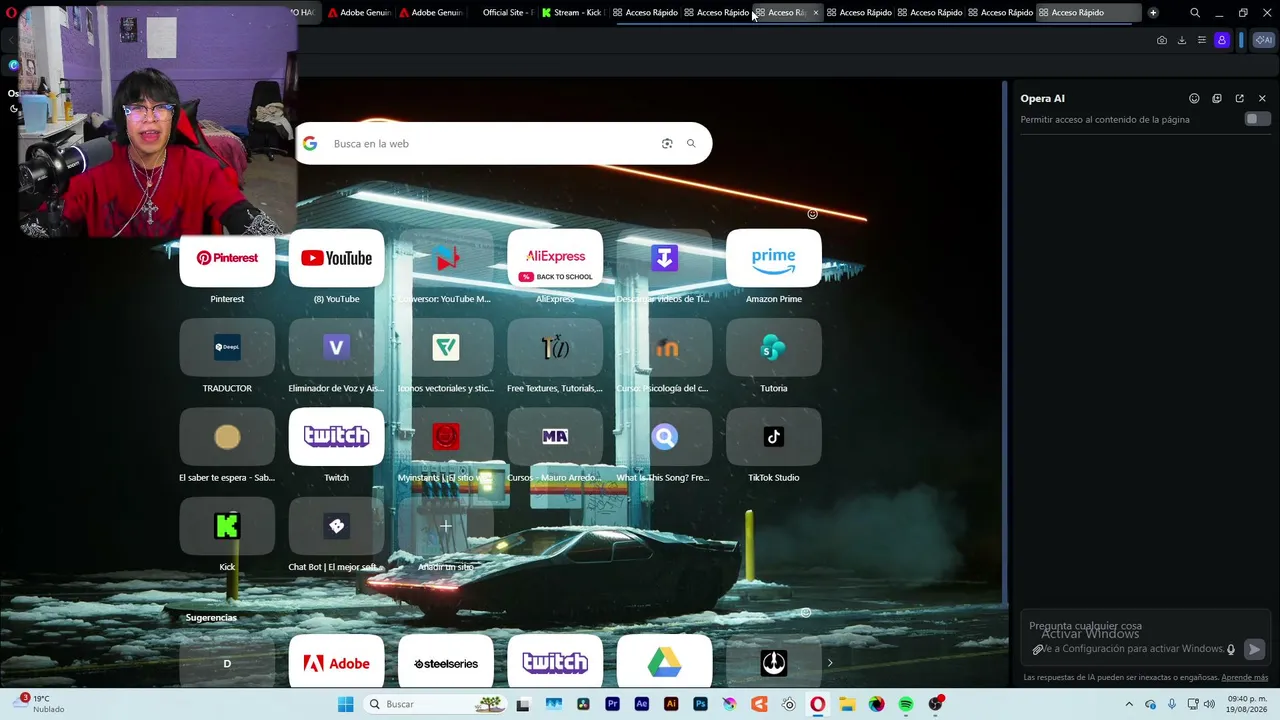Image resolution: width=1280 pixels, height=720 pixels.
Task: Open the TRADUCTOR DeepL tile
Action: (227, 348)
